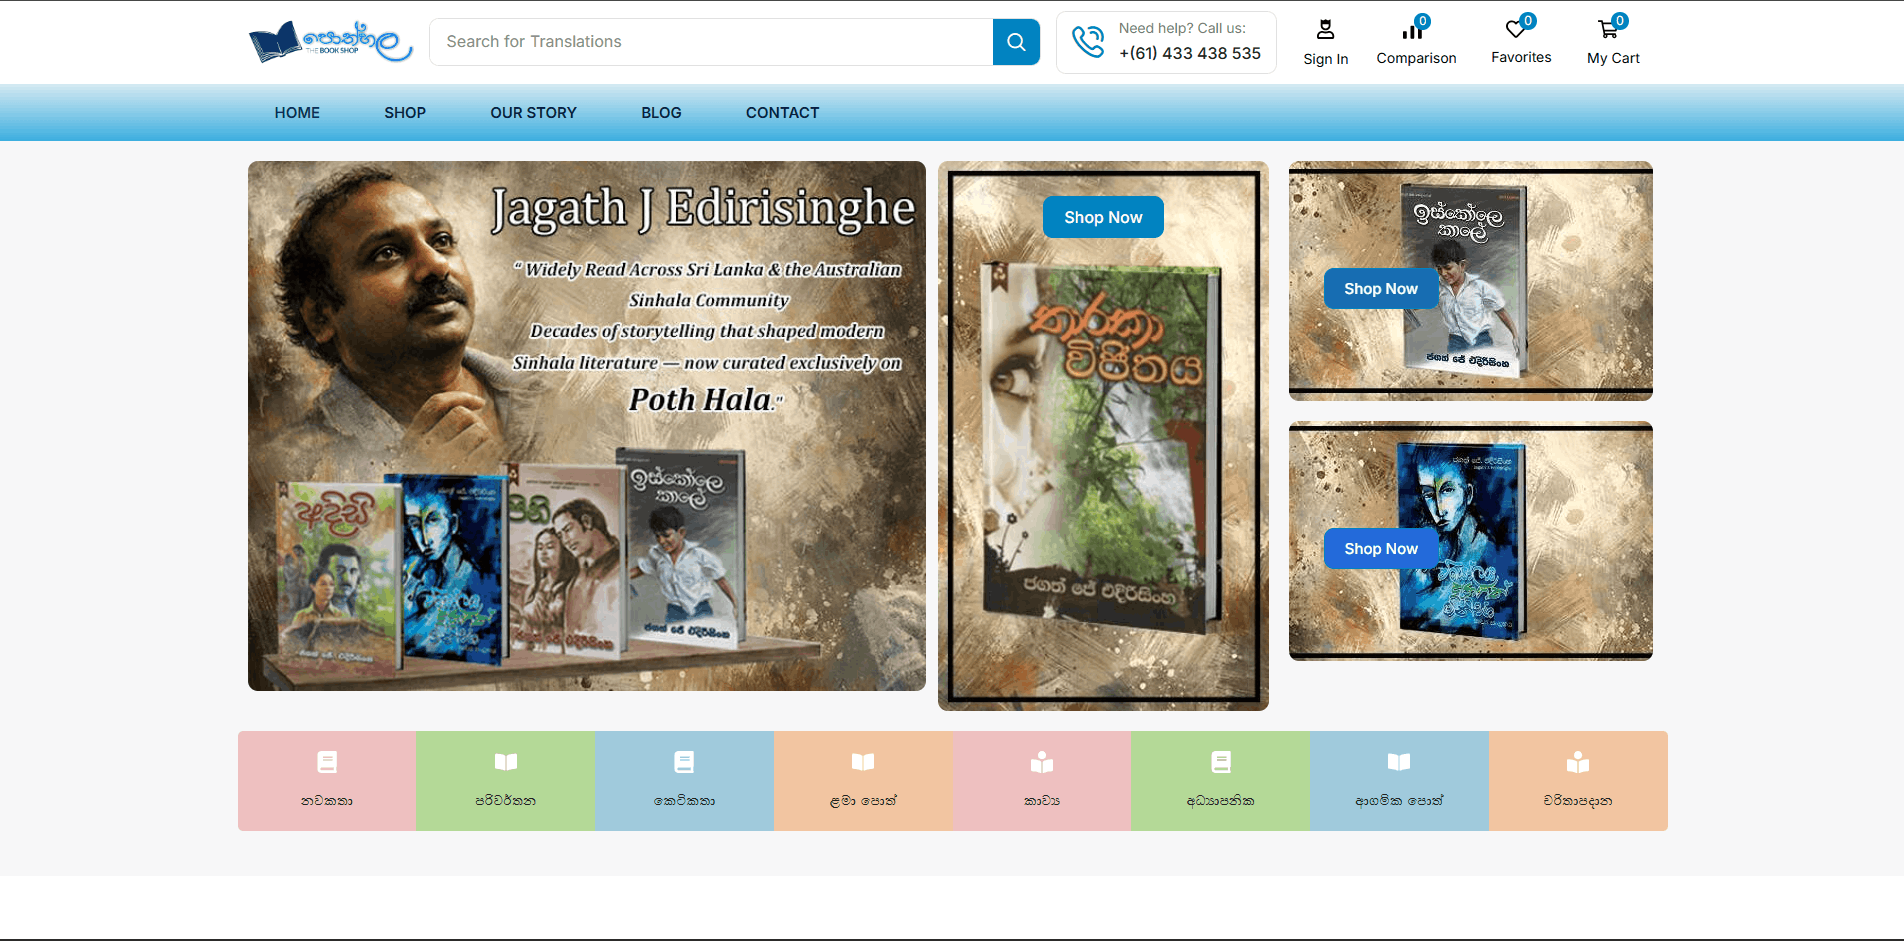Select the blue කෙටිකතා category tile

click(x=684, y=781)
